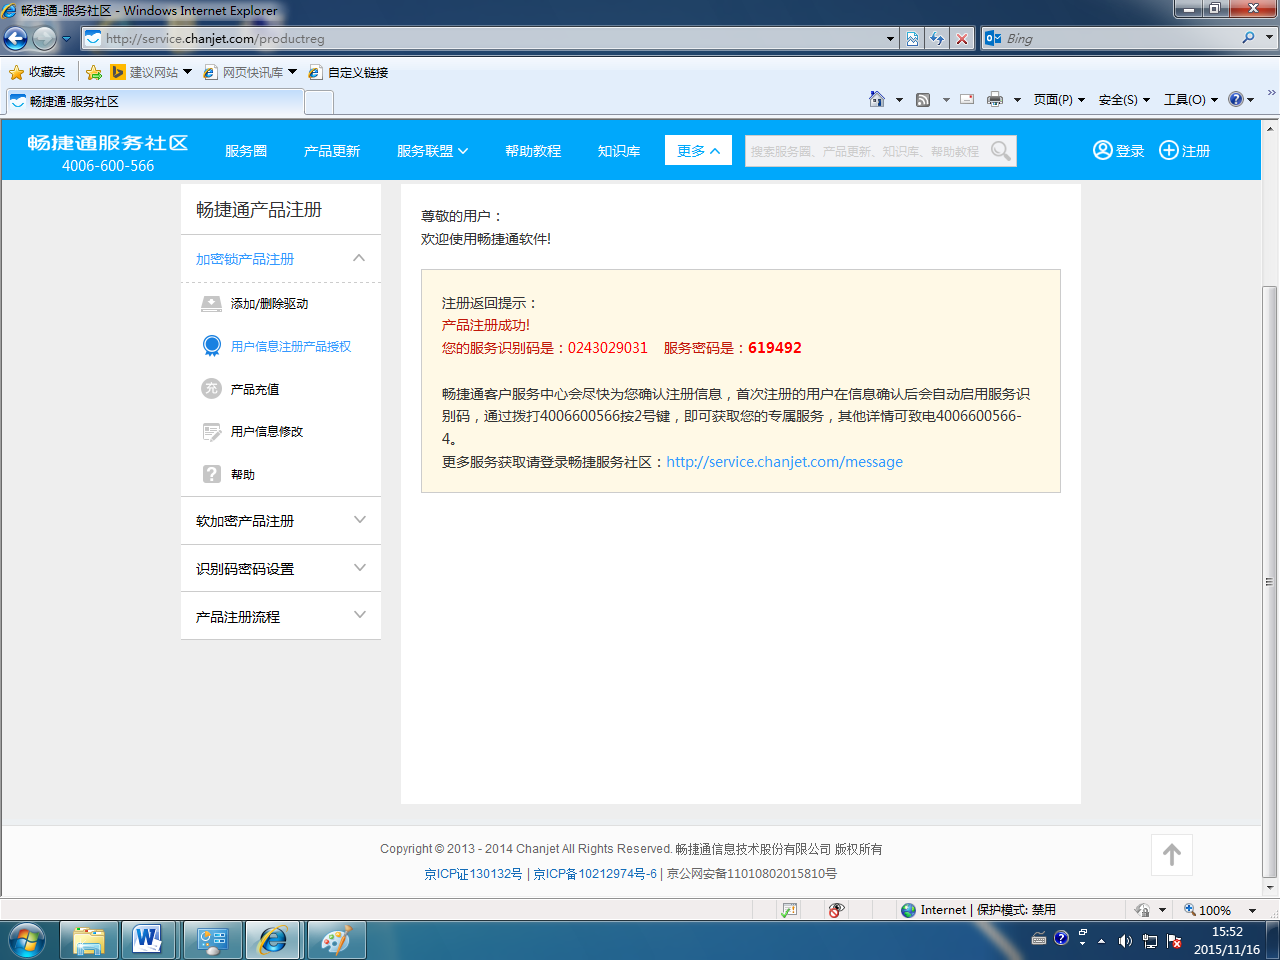Image resolution: width=1280 pixels, height=960 pixels.
Task: Expand the 产品注册流程 section
Action: (360, 616)
